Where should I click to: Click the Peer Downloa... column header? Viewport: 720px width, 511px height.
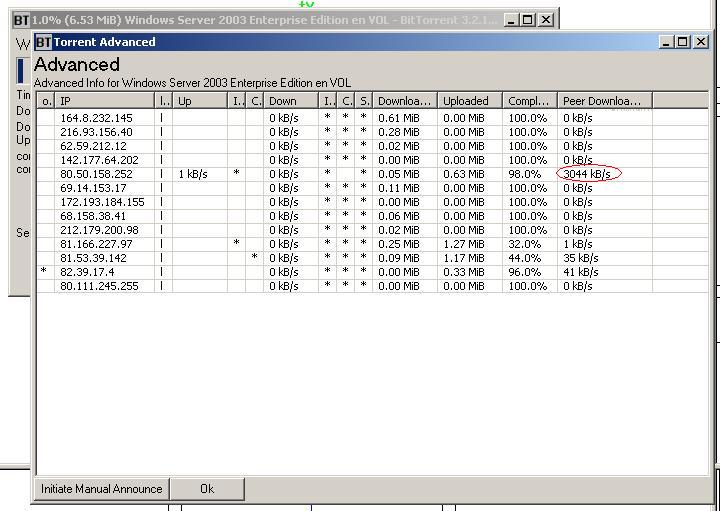pyautogui.click(x=605, y=101)
